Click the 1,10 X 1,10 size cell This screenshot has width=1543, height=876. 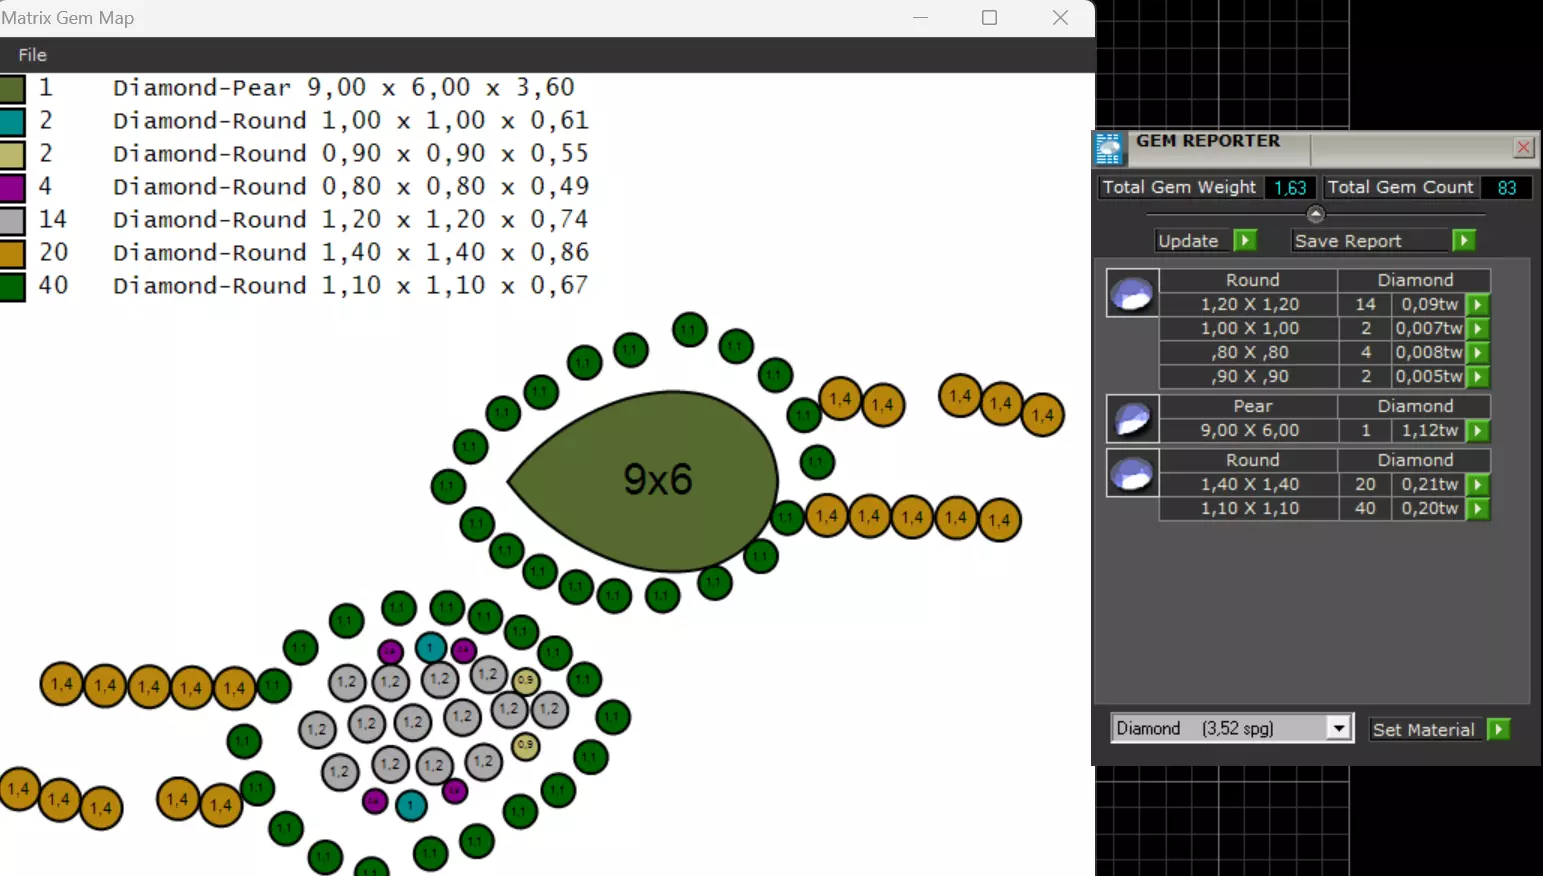point(1249,508)
